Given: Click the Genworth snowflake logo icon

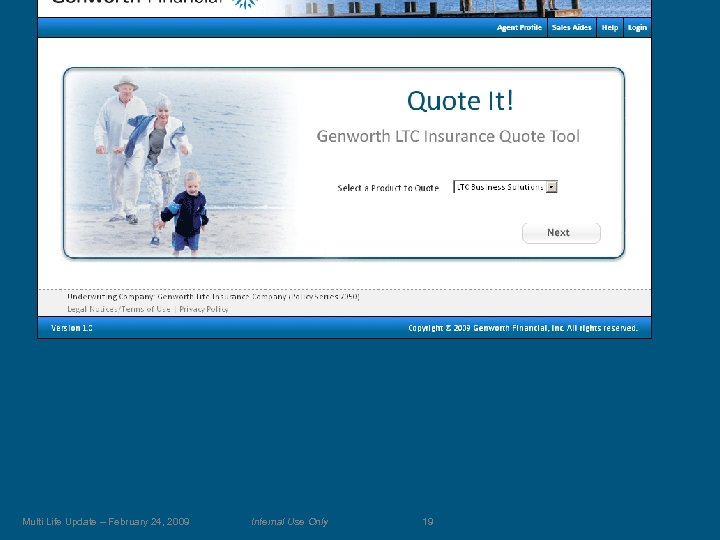Looking at the screenshot, I should (x=244, y=4).
